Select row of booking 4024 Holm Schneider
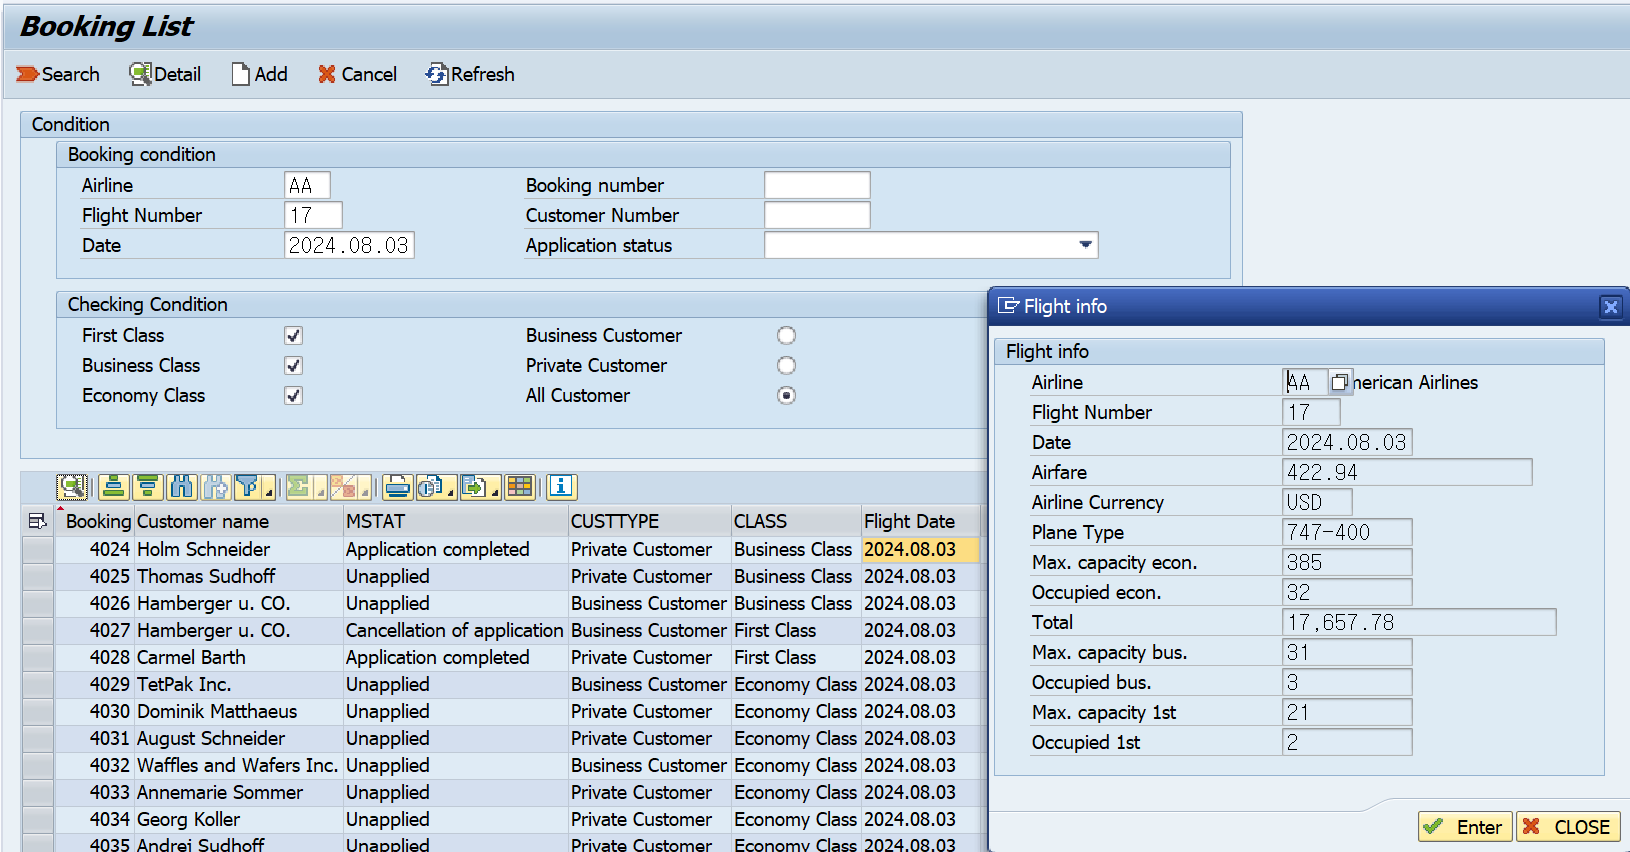The height and width of the screenshot is (852, 1630). (x=38, y=549)
